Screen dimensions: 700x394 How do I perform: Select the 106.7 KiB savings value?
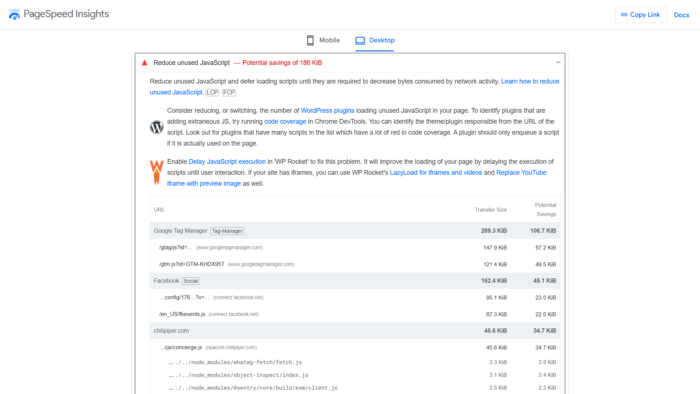point(543,231)
